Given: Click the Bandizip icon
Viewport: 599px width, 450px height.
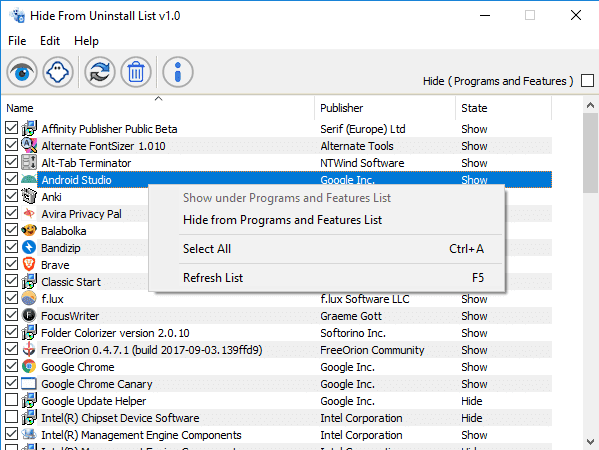Looking at the screenshot, I should [29, 247].
